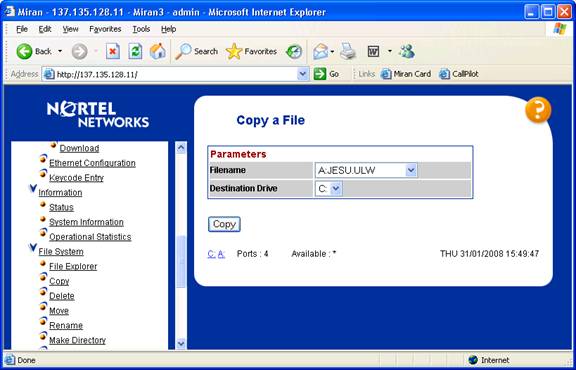Open the View menu
The image size is (576, 370).
click(x=70, y=29)
